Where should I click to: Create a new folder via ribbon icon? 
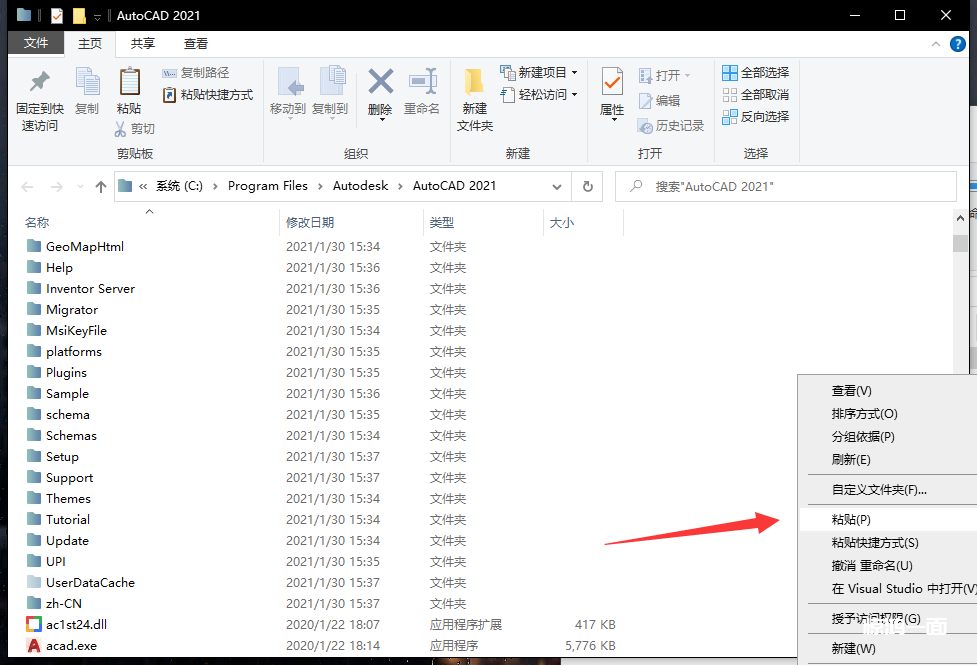(474, 83)
